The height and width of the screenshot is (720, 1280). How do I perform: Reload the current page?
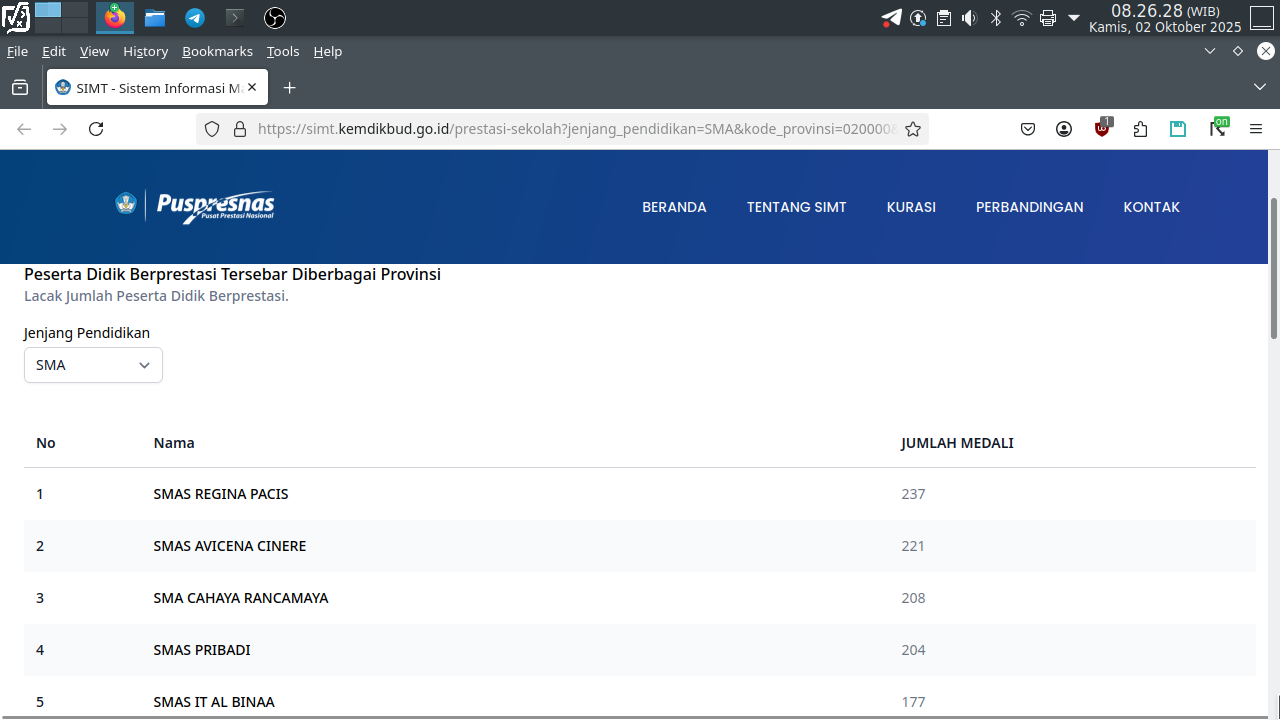coord(96,129)
